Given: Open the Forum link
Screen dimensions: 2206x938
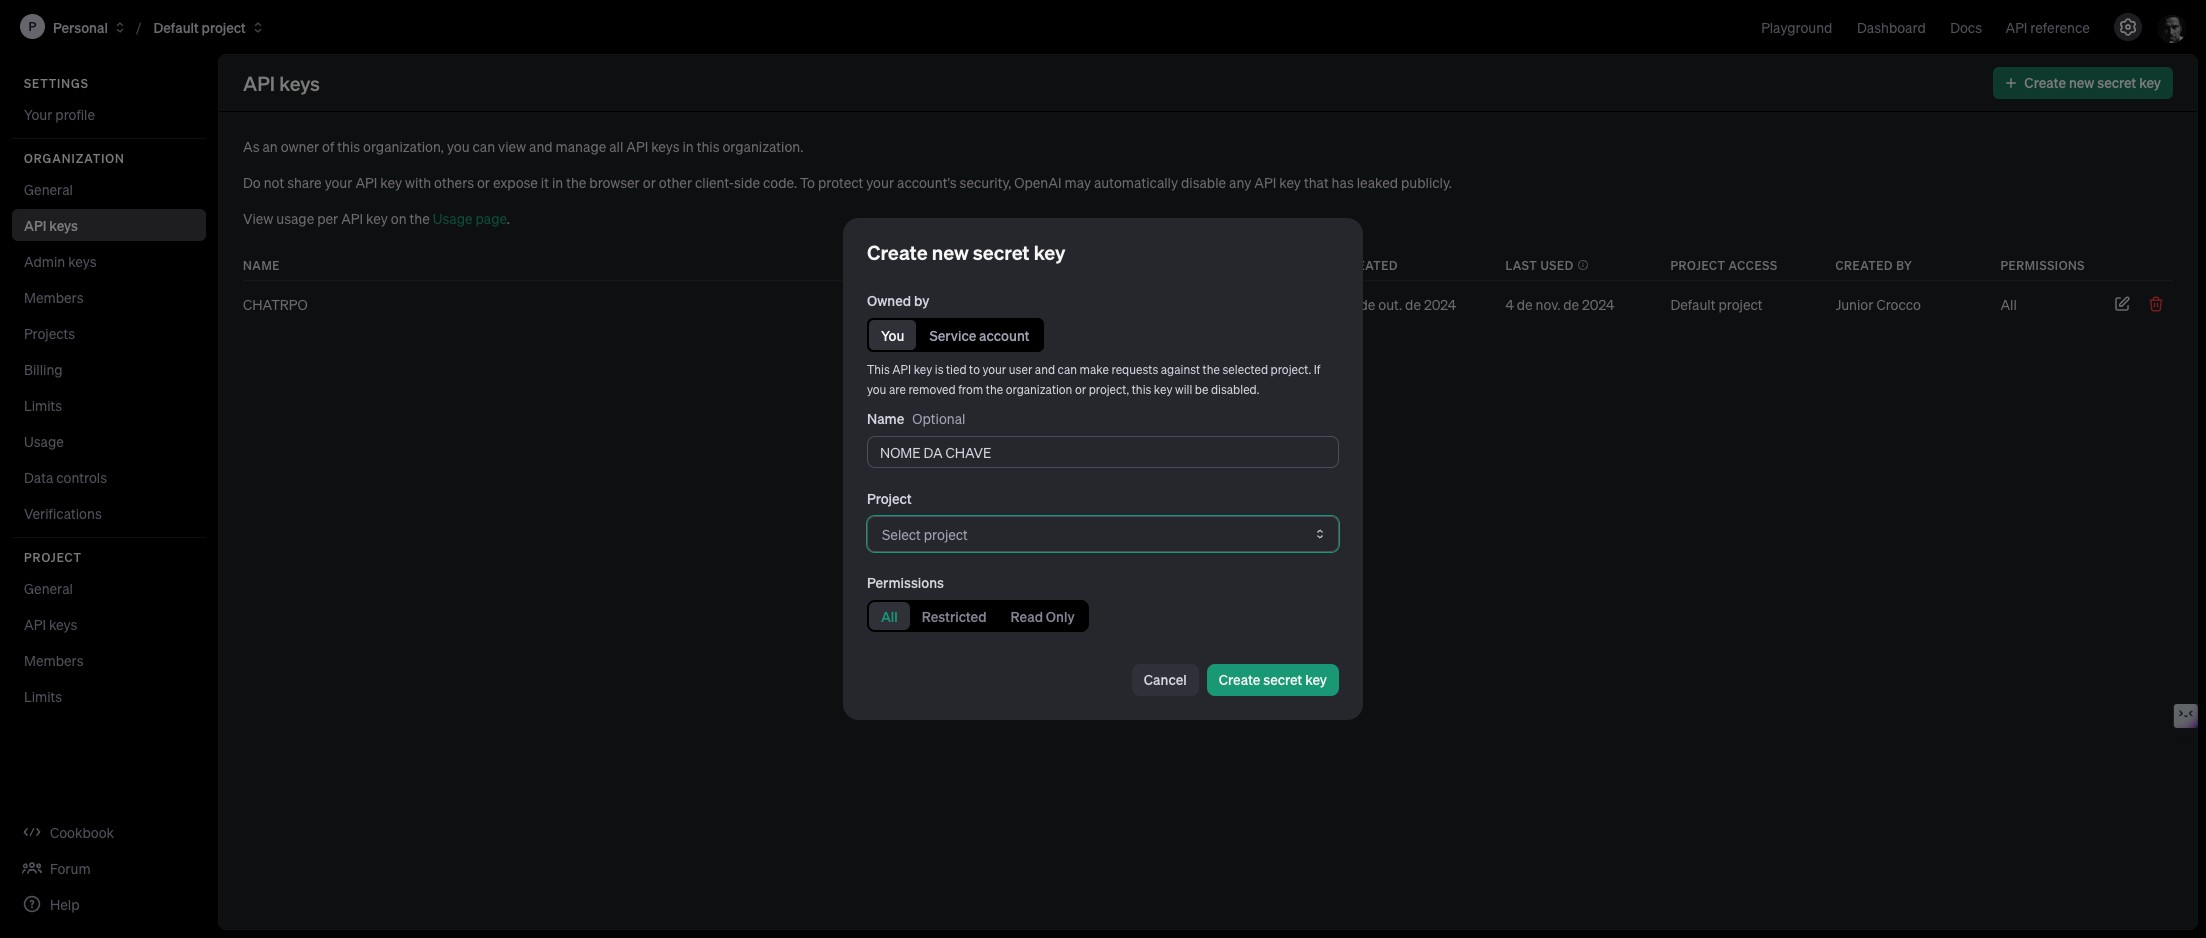Looking at the screenshot, I should (70, 869).
